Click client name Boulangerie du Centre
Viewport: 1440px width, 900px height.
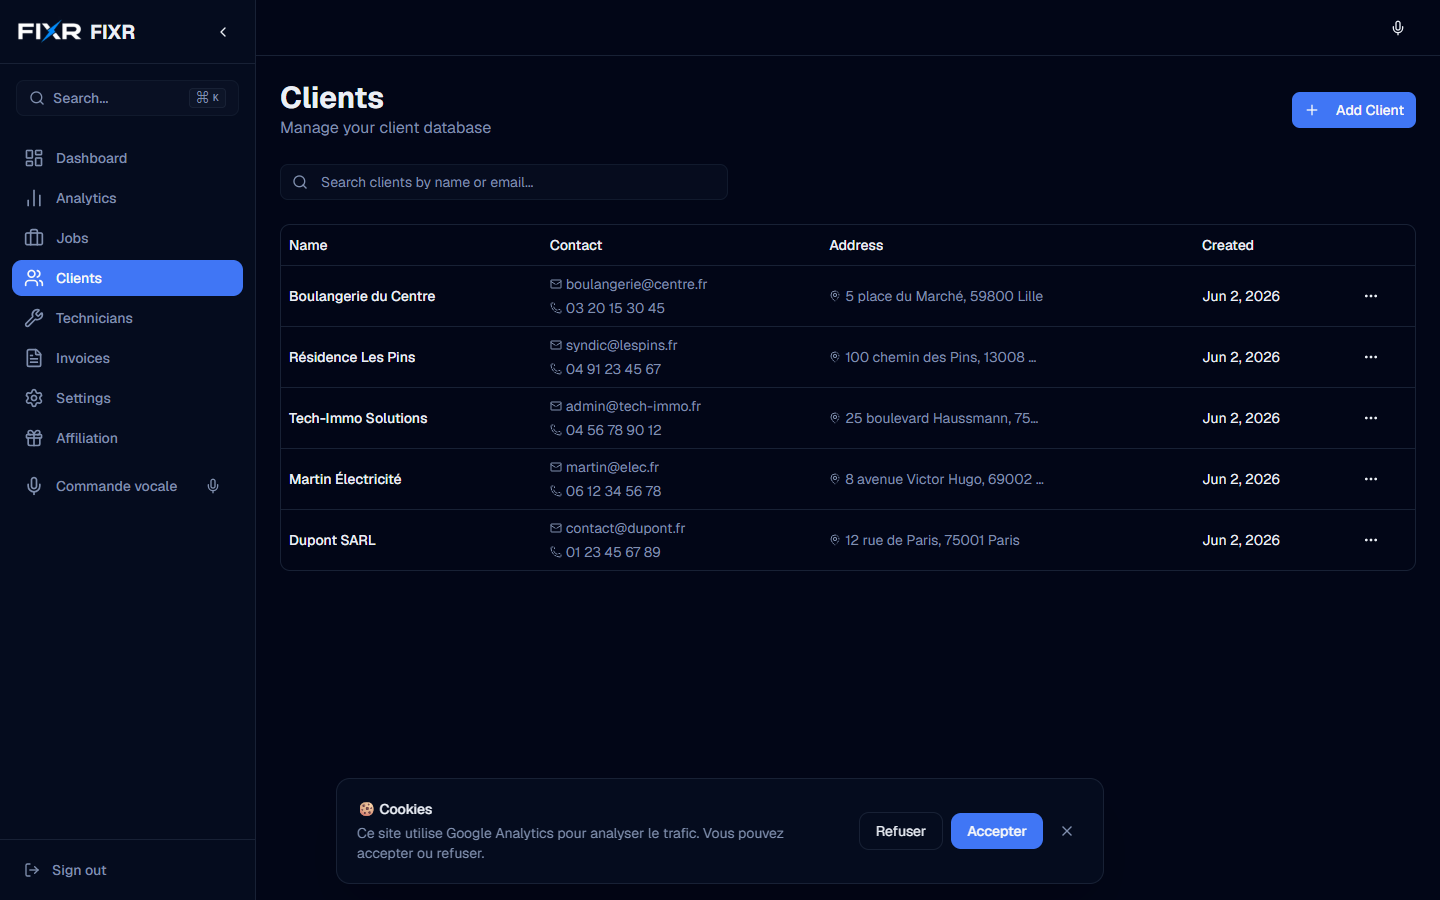pos(362,296)
